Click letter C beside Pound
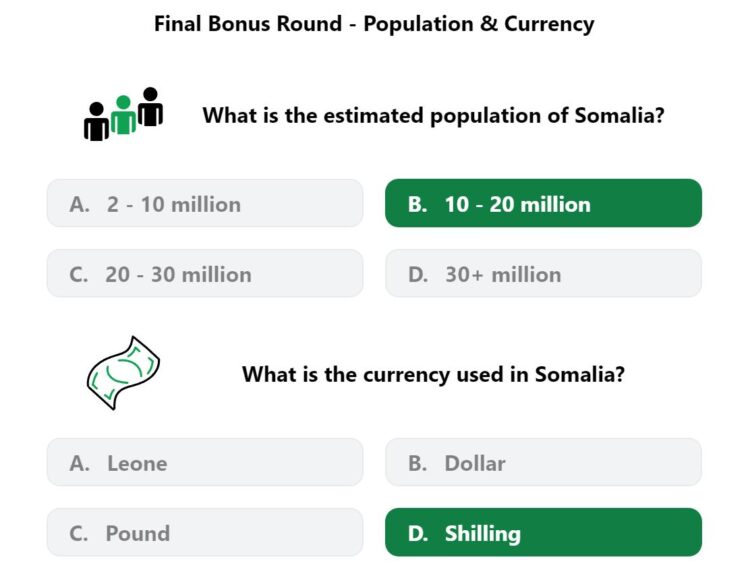The image size is (750, 574). pos(79,533)
